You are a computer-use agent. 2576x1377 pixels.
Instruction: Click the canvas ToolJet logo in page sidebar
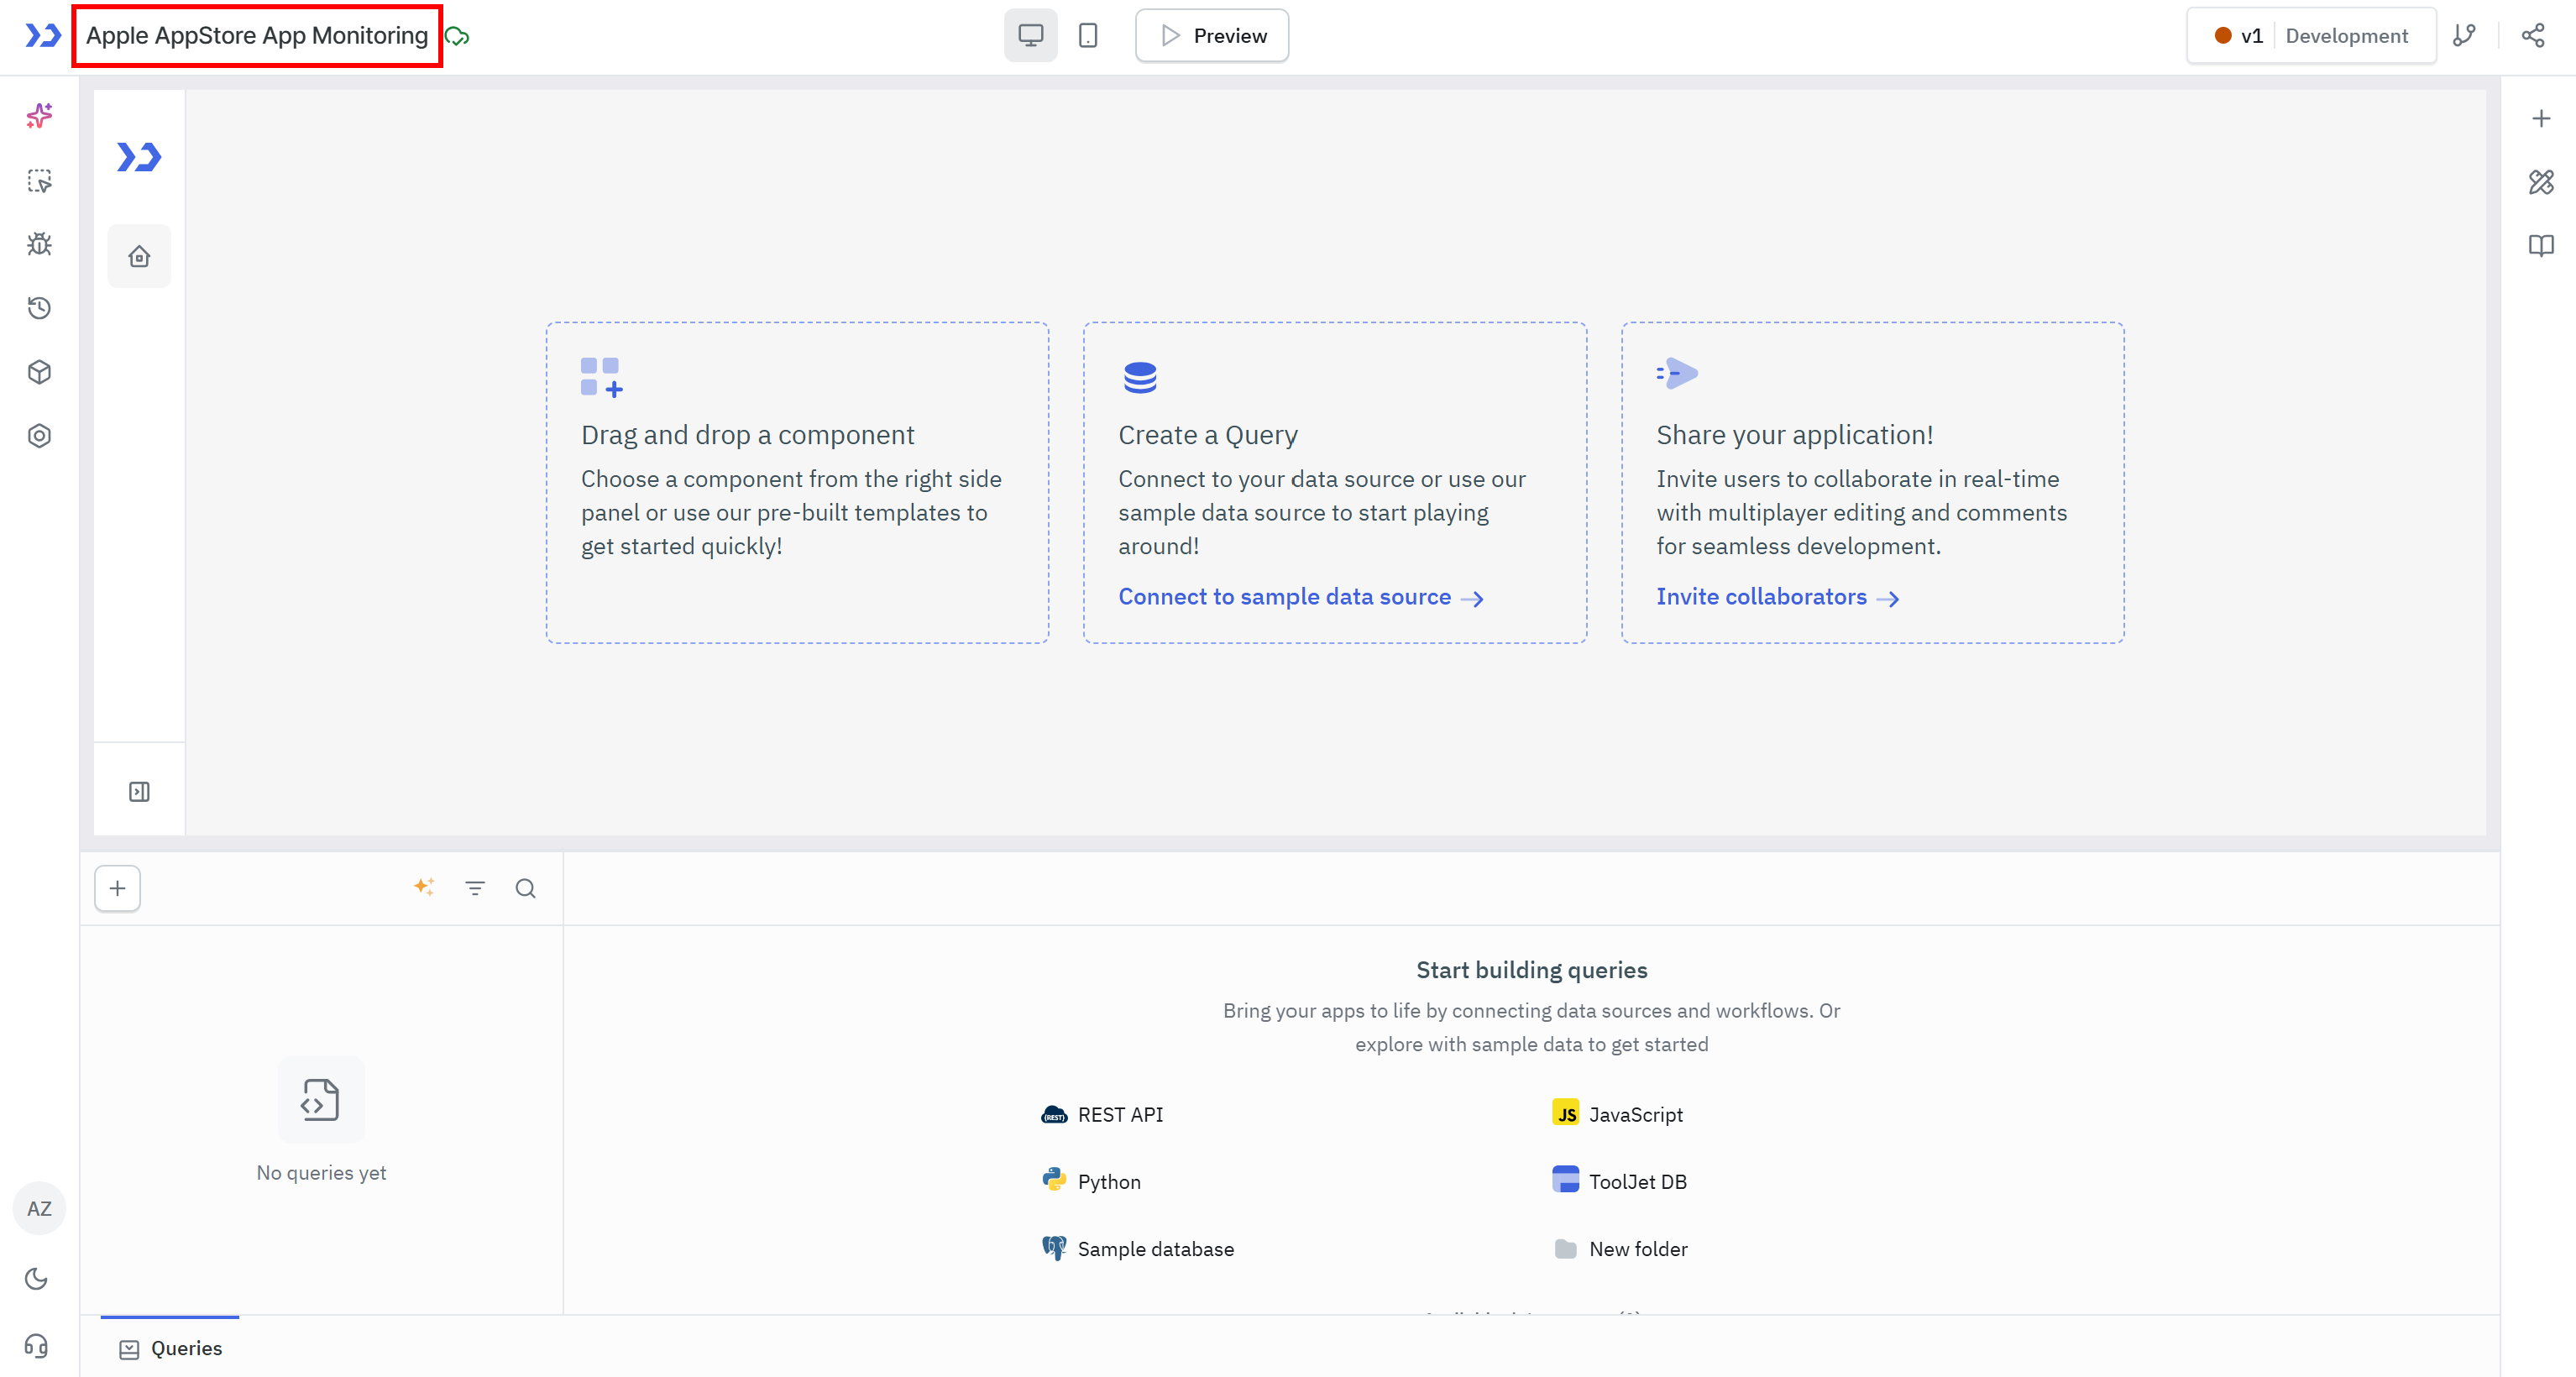(x=139, y=157)
